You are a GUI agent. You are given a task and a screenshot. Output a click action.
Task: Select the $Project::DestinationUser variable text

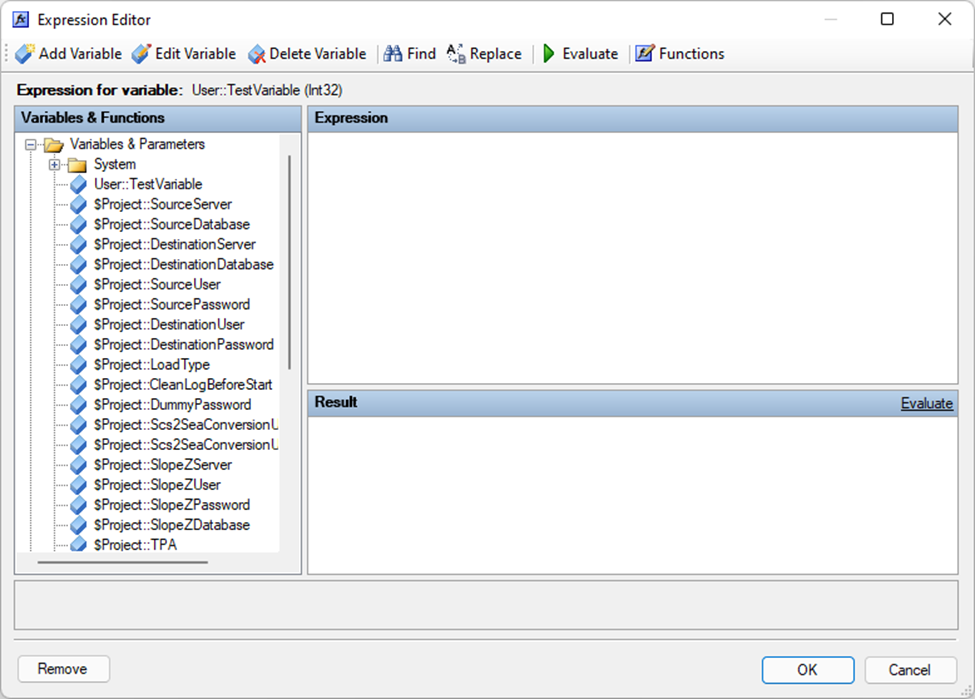pyautogui.click(x=169, y=325)
